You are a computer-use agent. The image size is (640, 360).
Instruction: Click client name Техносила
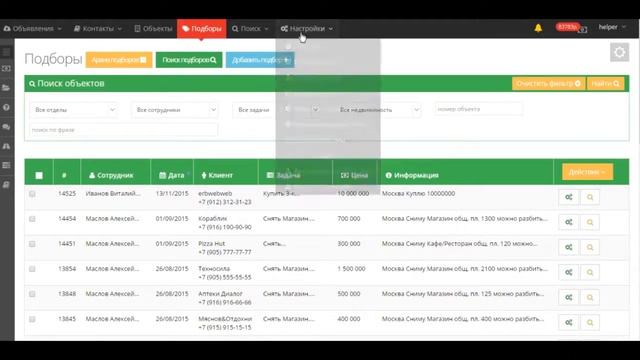[214, 269]
